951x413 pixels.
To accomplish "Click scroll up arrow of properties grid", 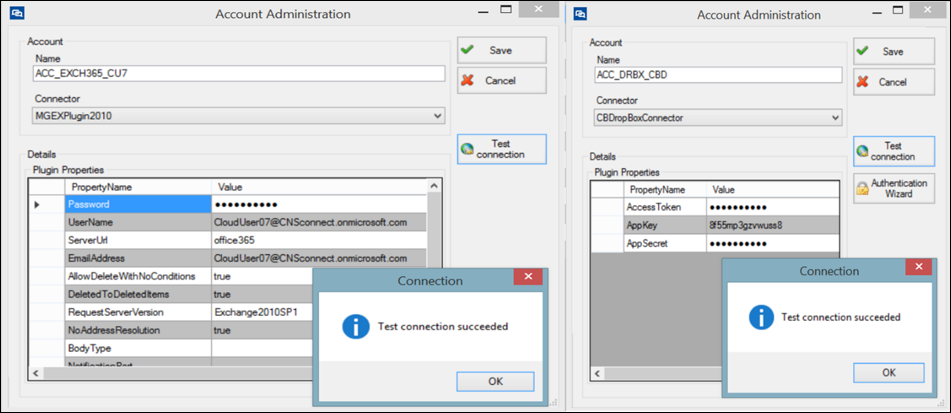I will (x=434, y=186).
